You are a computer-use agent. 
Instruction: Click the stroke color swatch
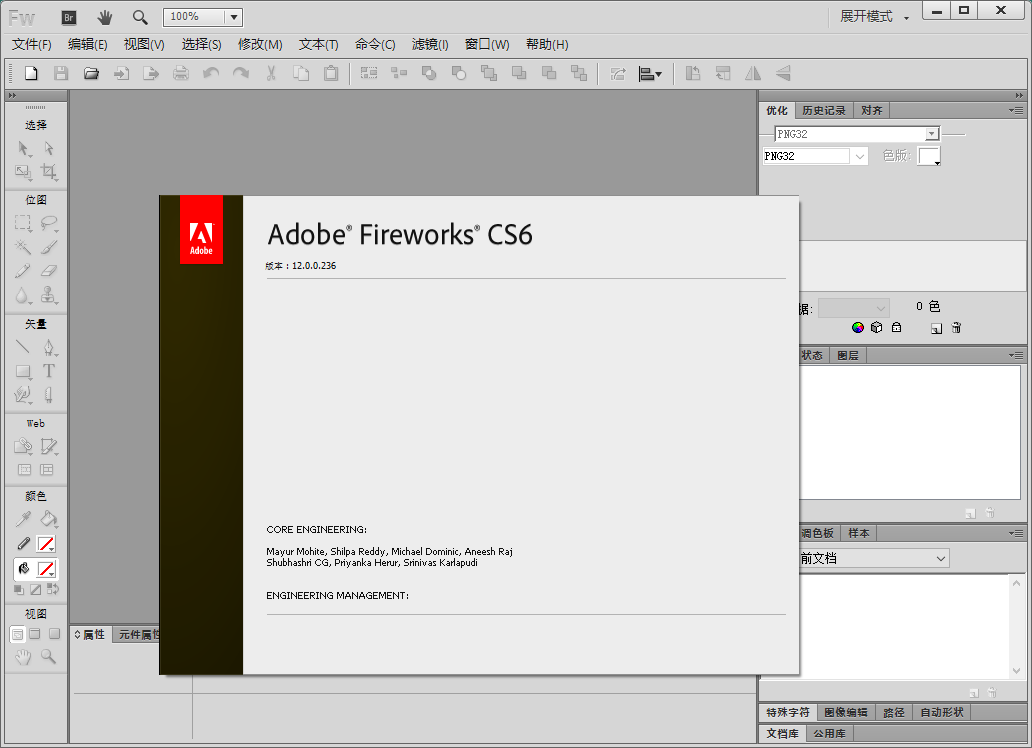[x=46, y=544]
